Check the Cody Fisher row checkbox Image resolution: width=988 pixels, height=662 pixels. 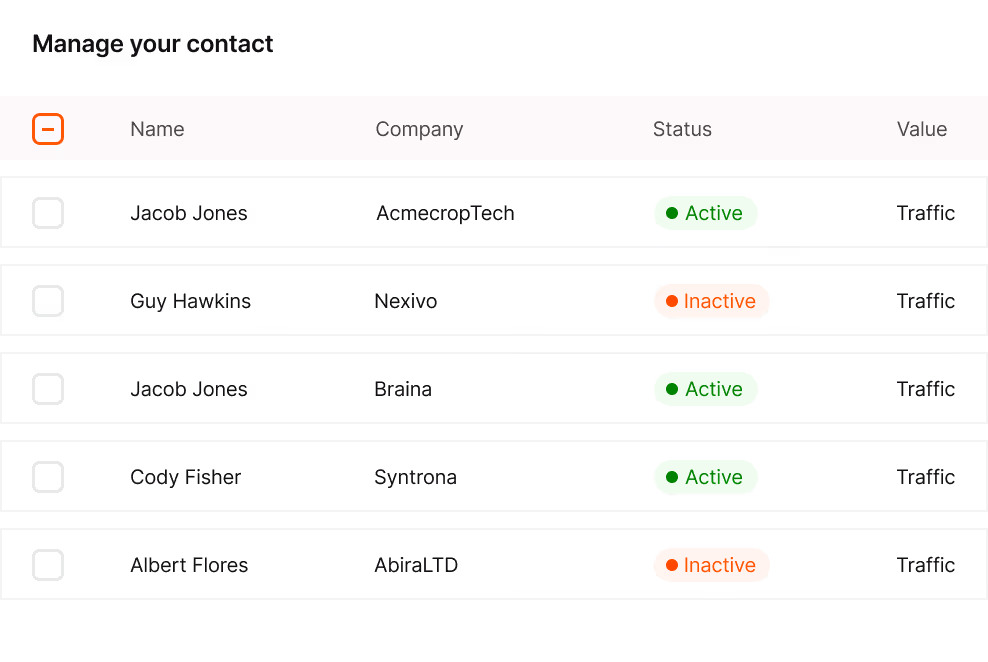tap(48, 477)
